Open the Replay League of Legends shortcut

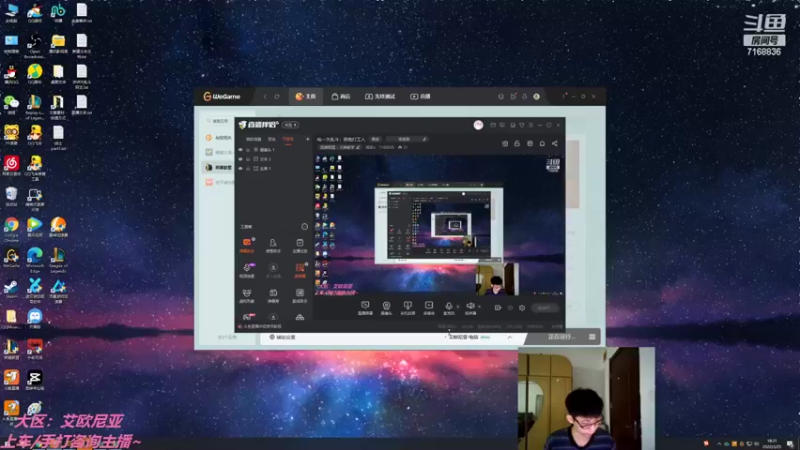[35, 106]
